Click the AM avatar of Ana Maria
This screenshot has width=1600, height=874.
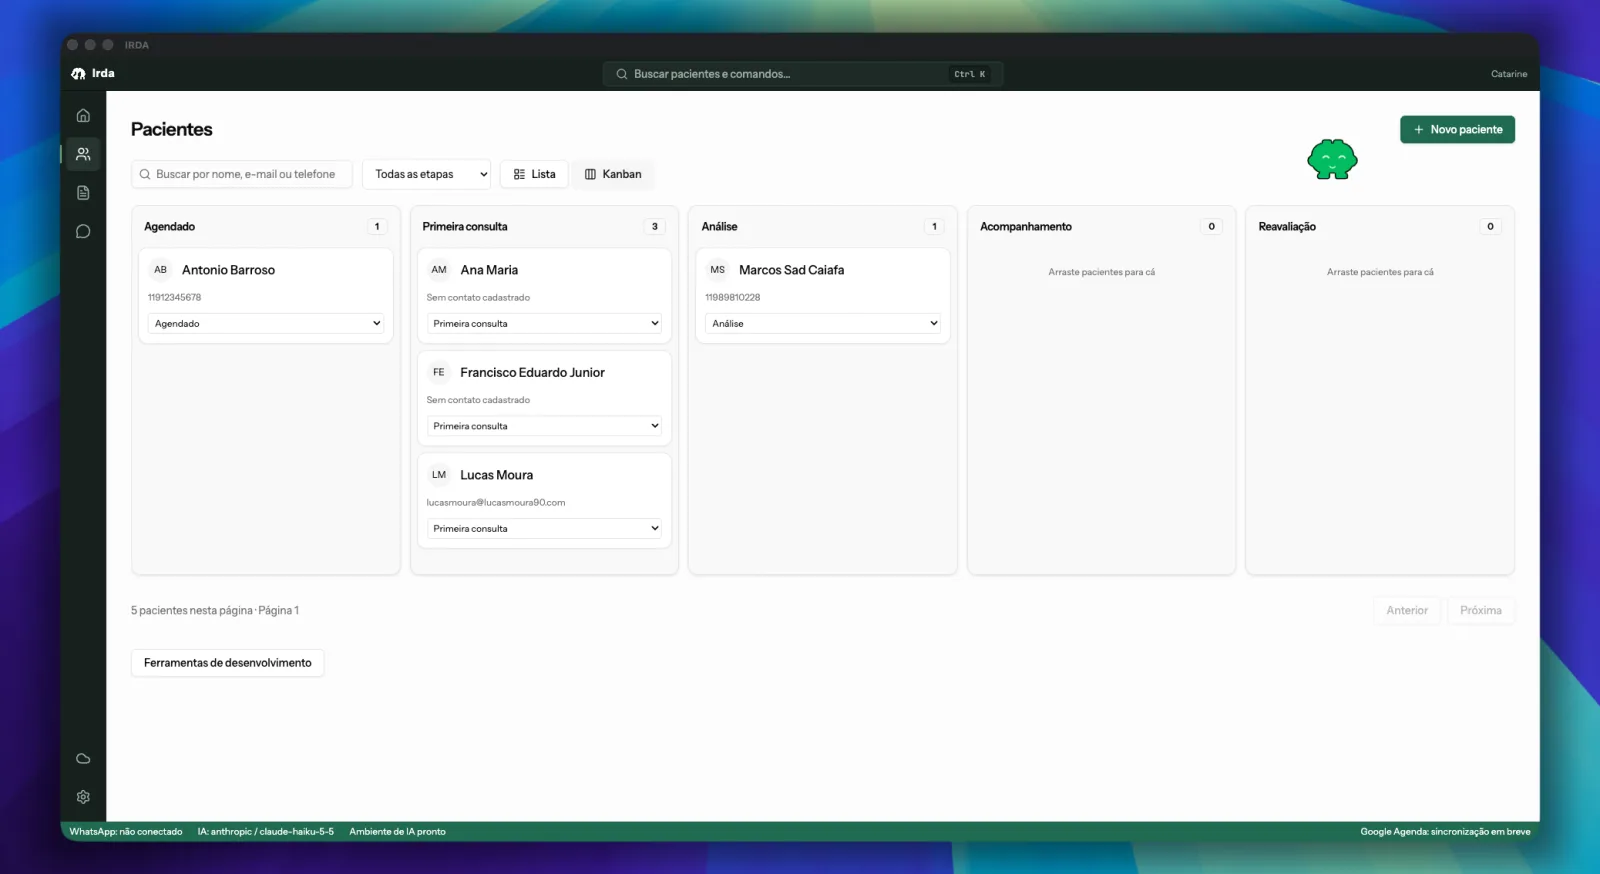pos(439,270)
